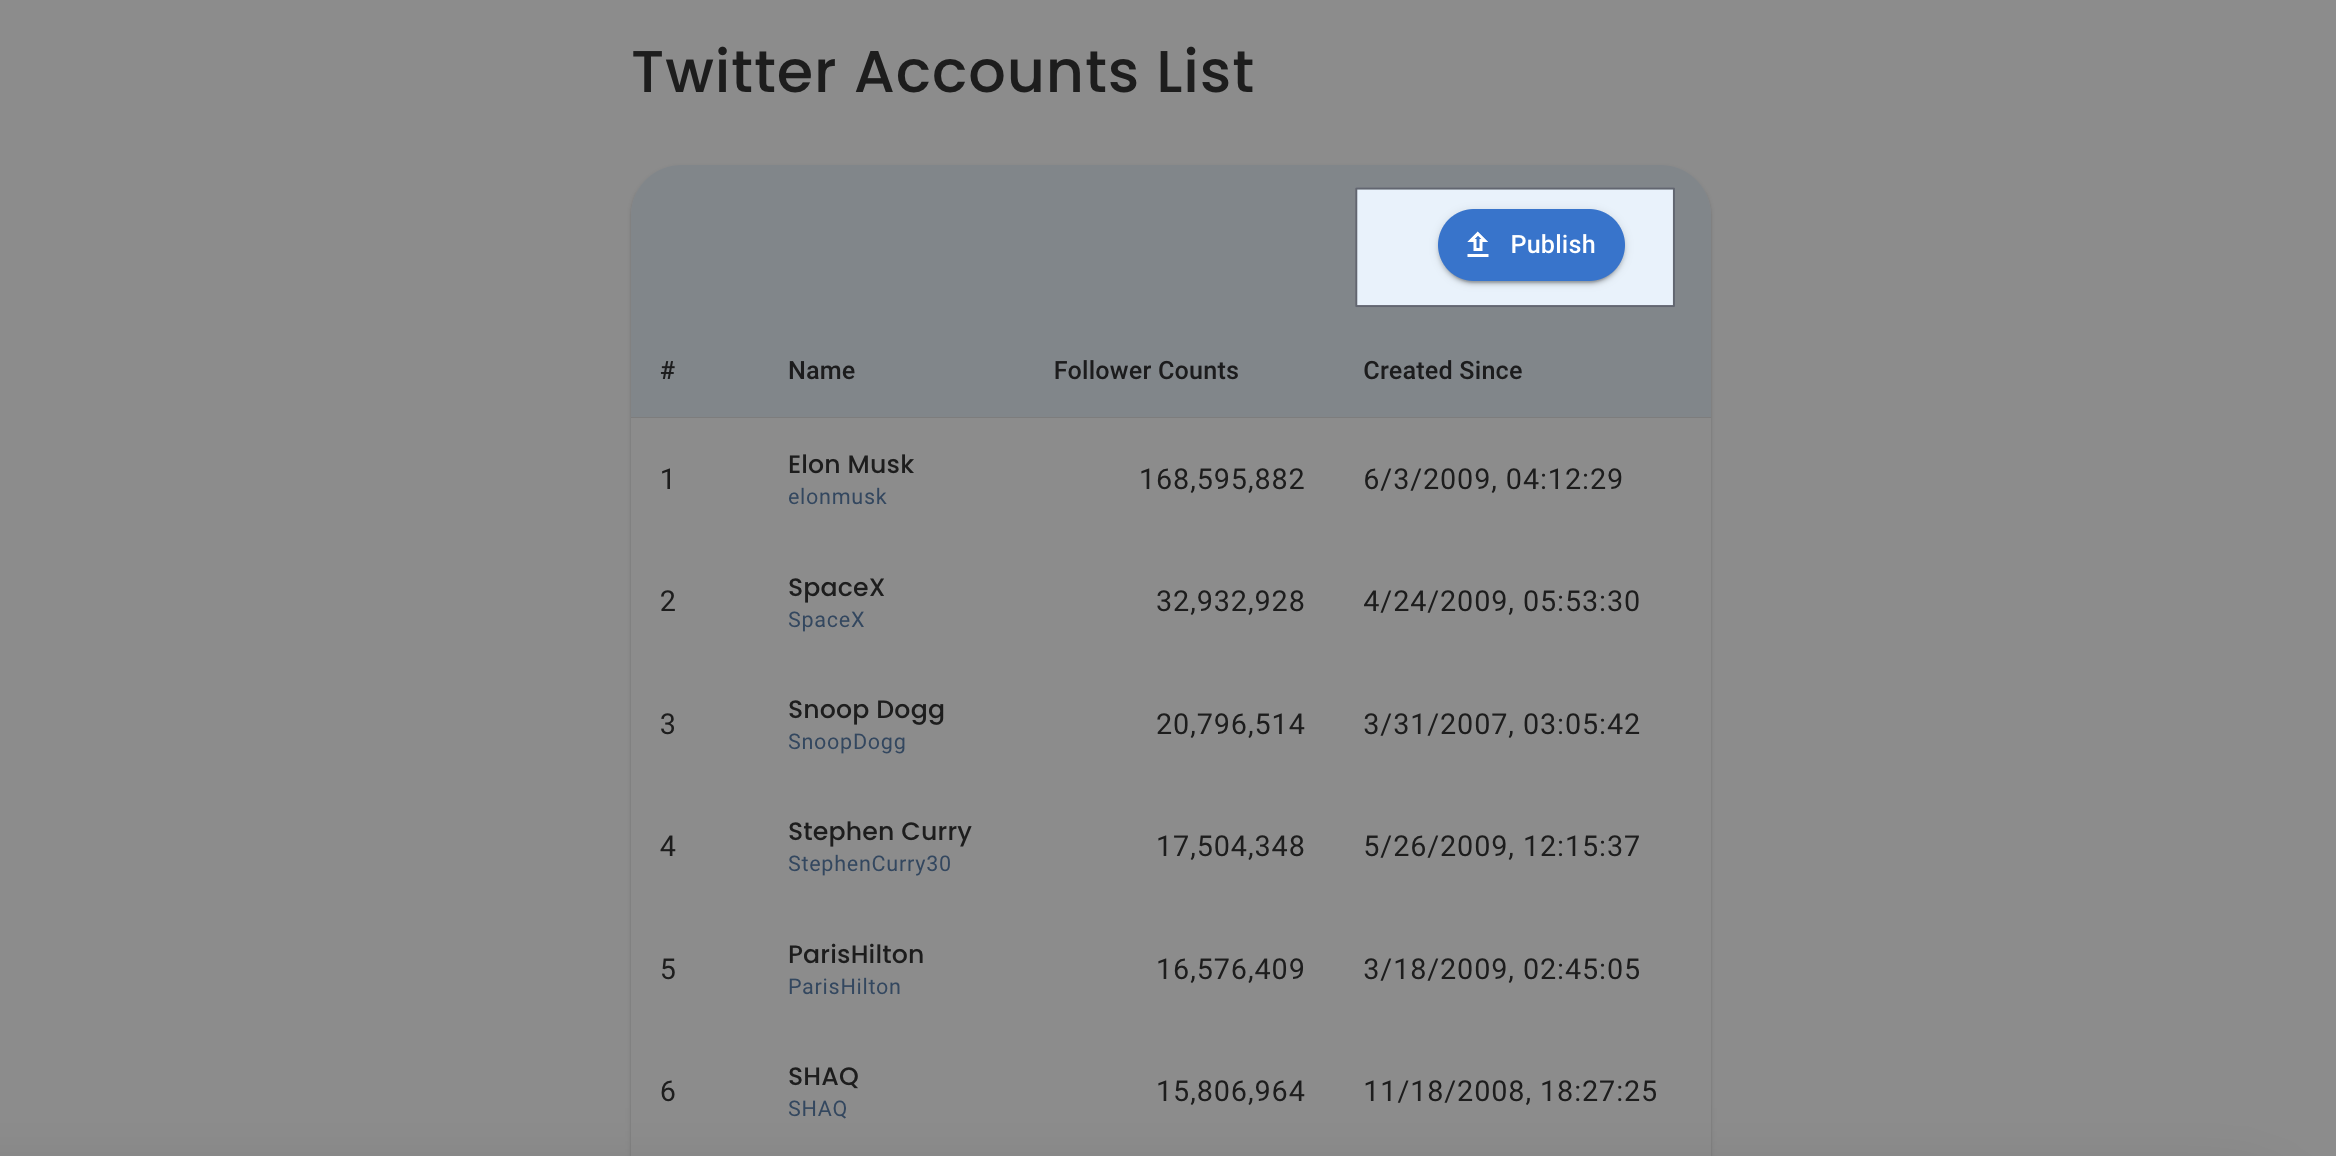This screenshot has width=2336, height=1156.
Task: Open the SnoopDogg handle link
Action: [x=847, y=742]
